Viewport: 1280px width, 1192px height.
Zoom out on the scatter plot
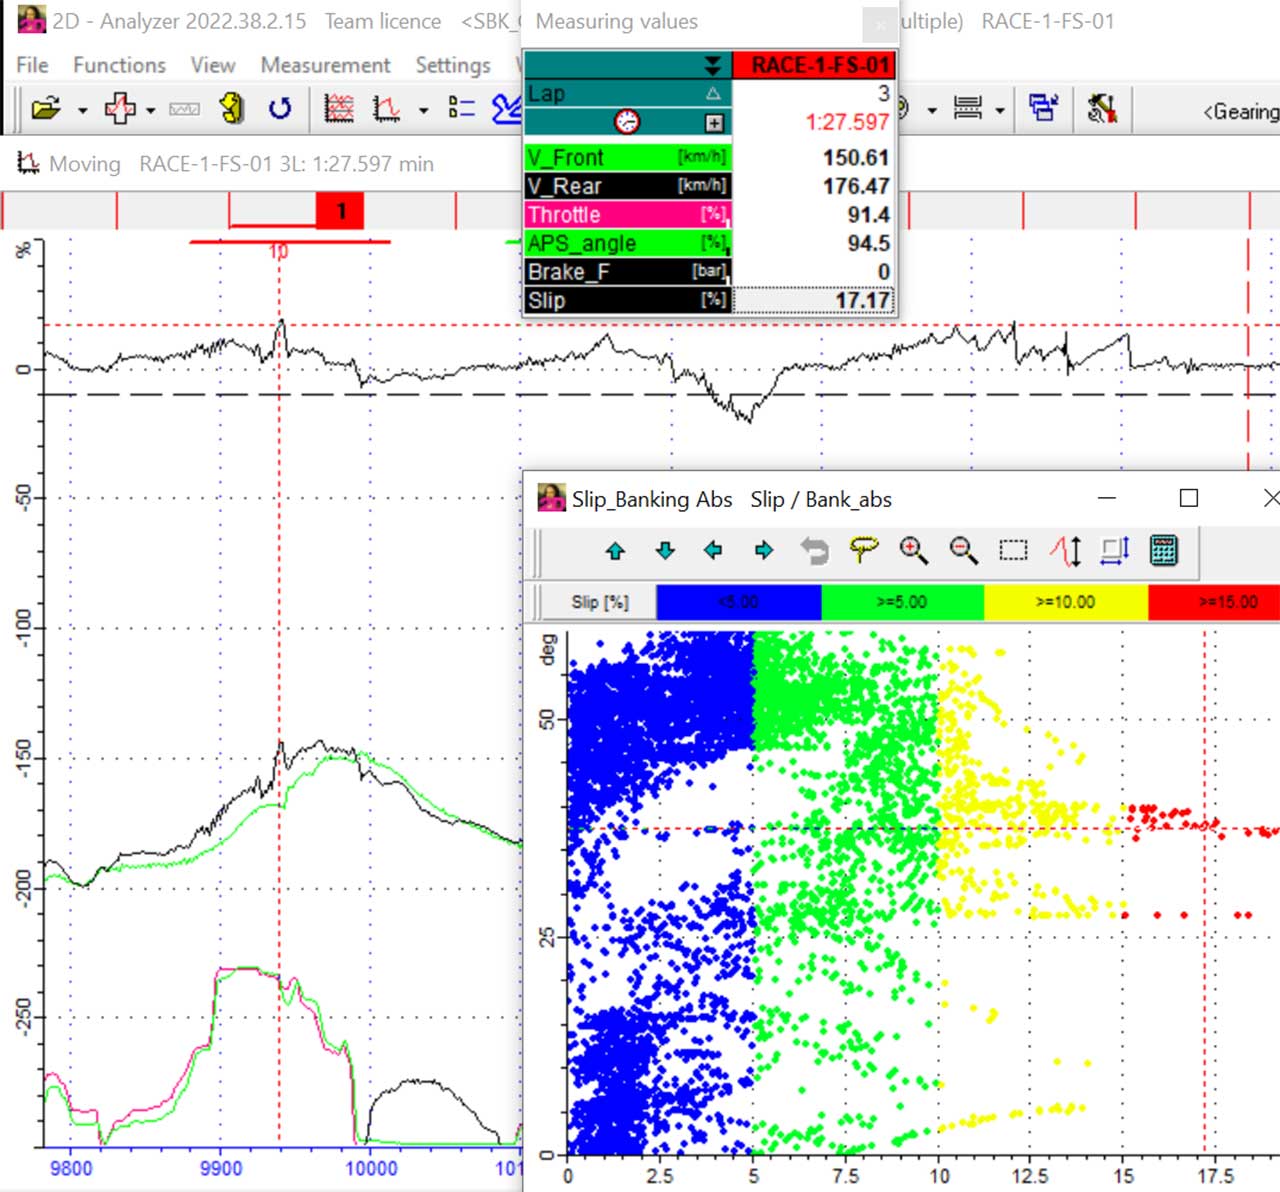pyautogui.click(x=963, y=550)
